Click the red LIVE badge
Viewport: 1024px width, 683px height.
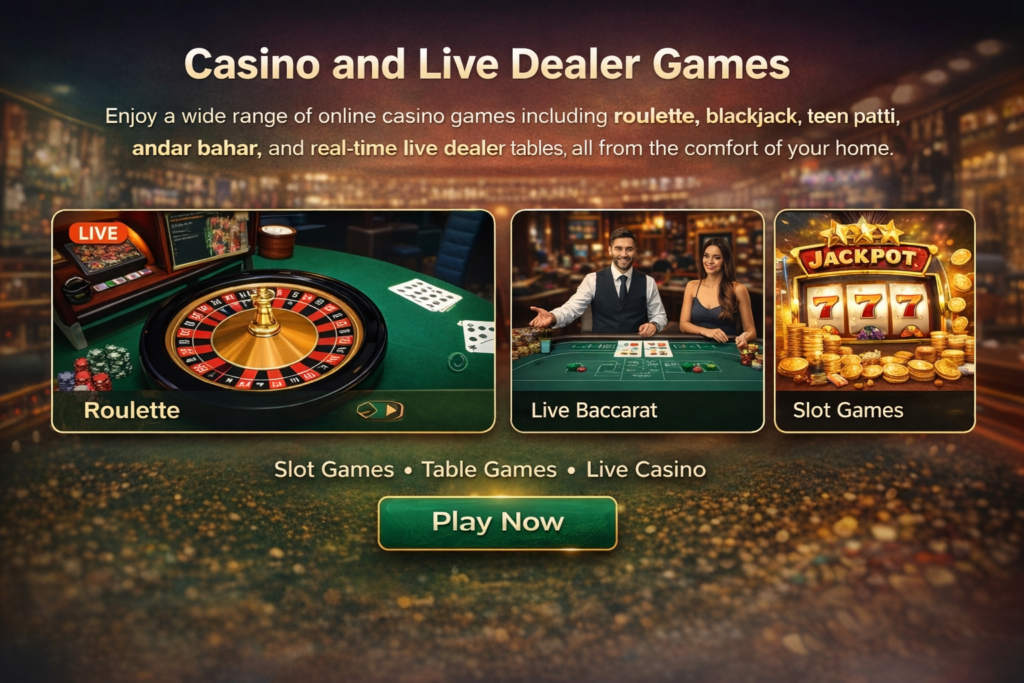click(98, 233)
